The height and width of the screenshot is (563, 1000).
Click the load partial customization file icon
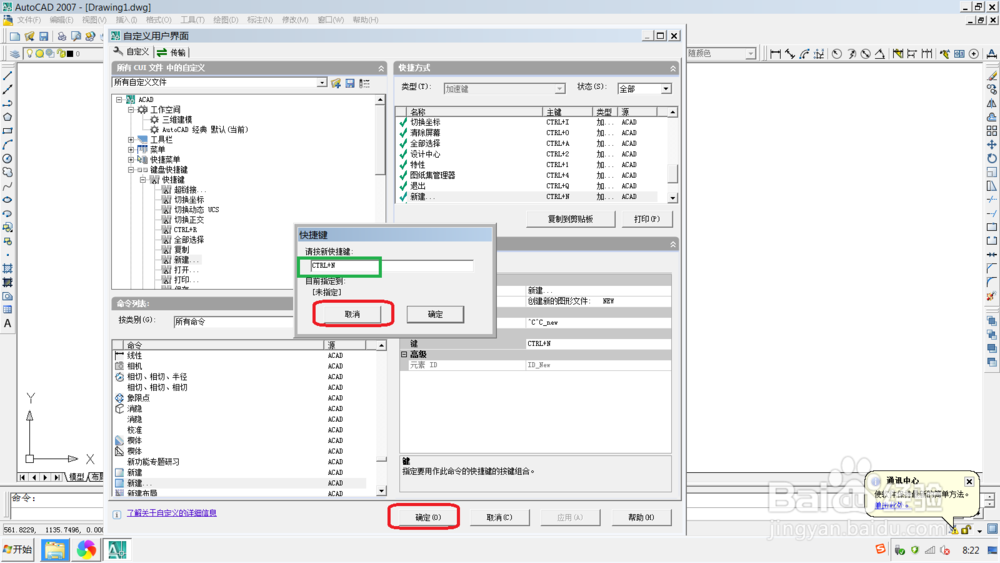coord(336,83)
